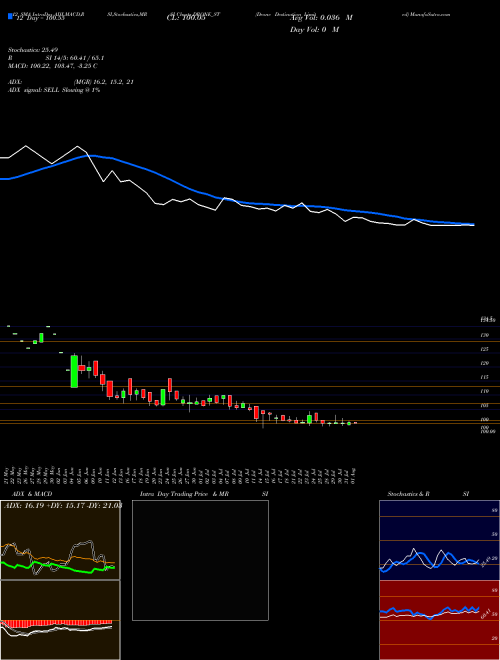500x660 pixels.
Task: Select the '12 Day = 100.53' legend text
Action: (39, 18)
